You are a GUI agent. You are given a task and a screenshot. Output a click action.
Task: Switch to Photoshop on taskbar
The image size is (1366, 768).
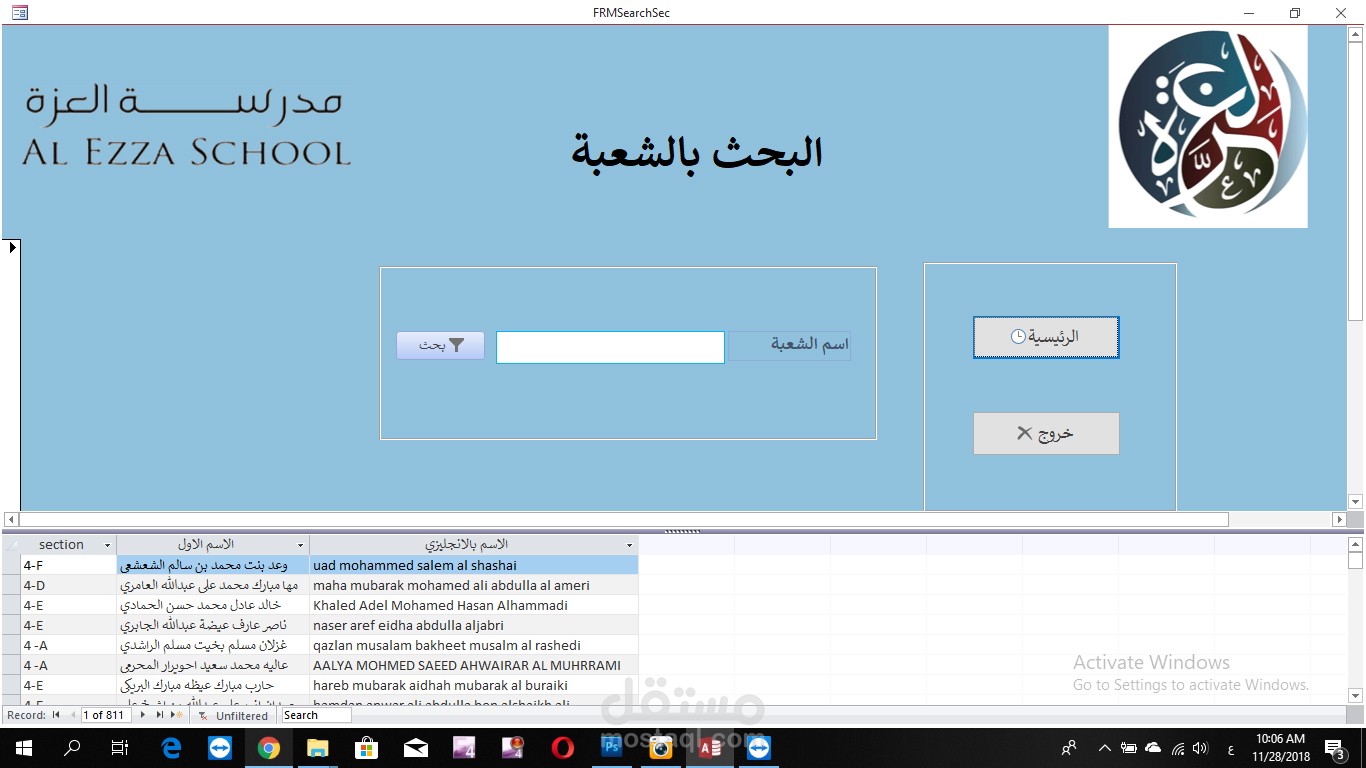[x=611, y=747]
